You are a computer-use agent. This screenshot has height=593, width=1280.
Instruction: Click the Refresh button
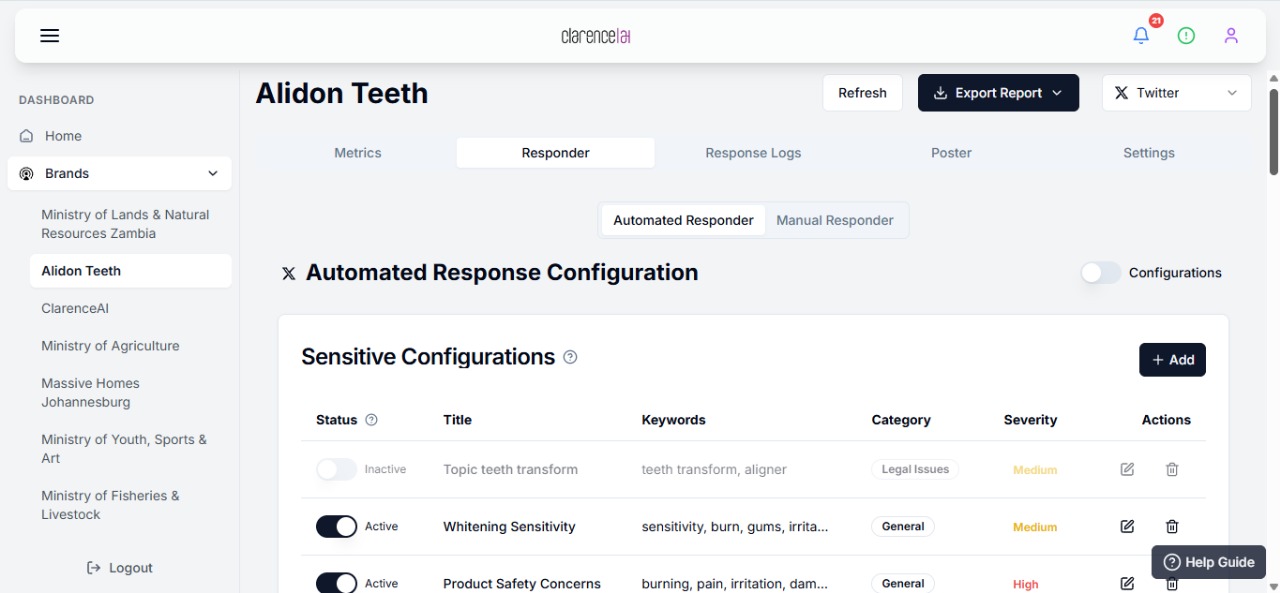click(862, 93)
